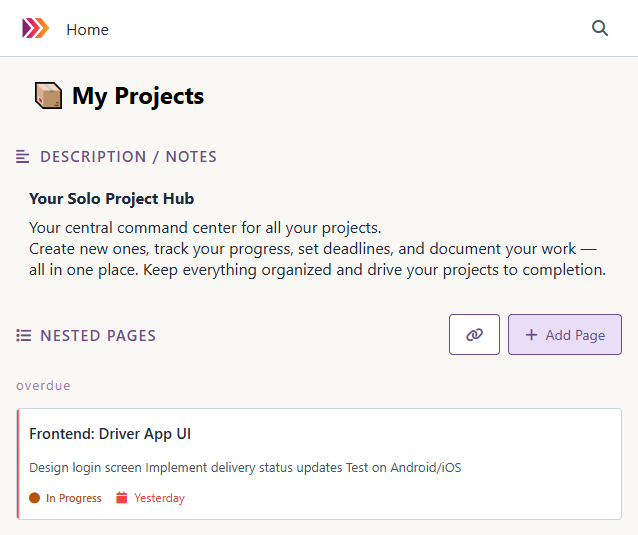Open the Frontend: Driver App UI page
The image size is (638, 535).
(110, 434)
